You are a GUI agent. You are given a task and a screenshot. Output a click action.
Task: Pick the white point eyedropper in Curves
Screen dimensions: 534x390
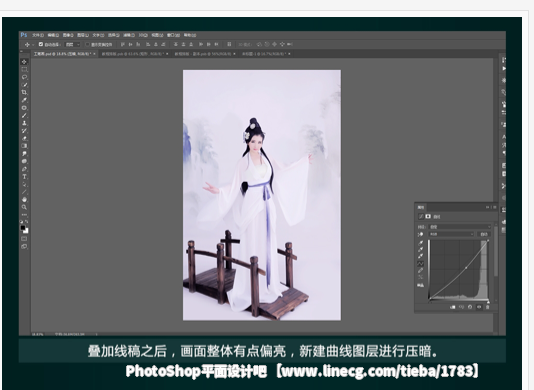pos(421,256)
